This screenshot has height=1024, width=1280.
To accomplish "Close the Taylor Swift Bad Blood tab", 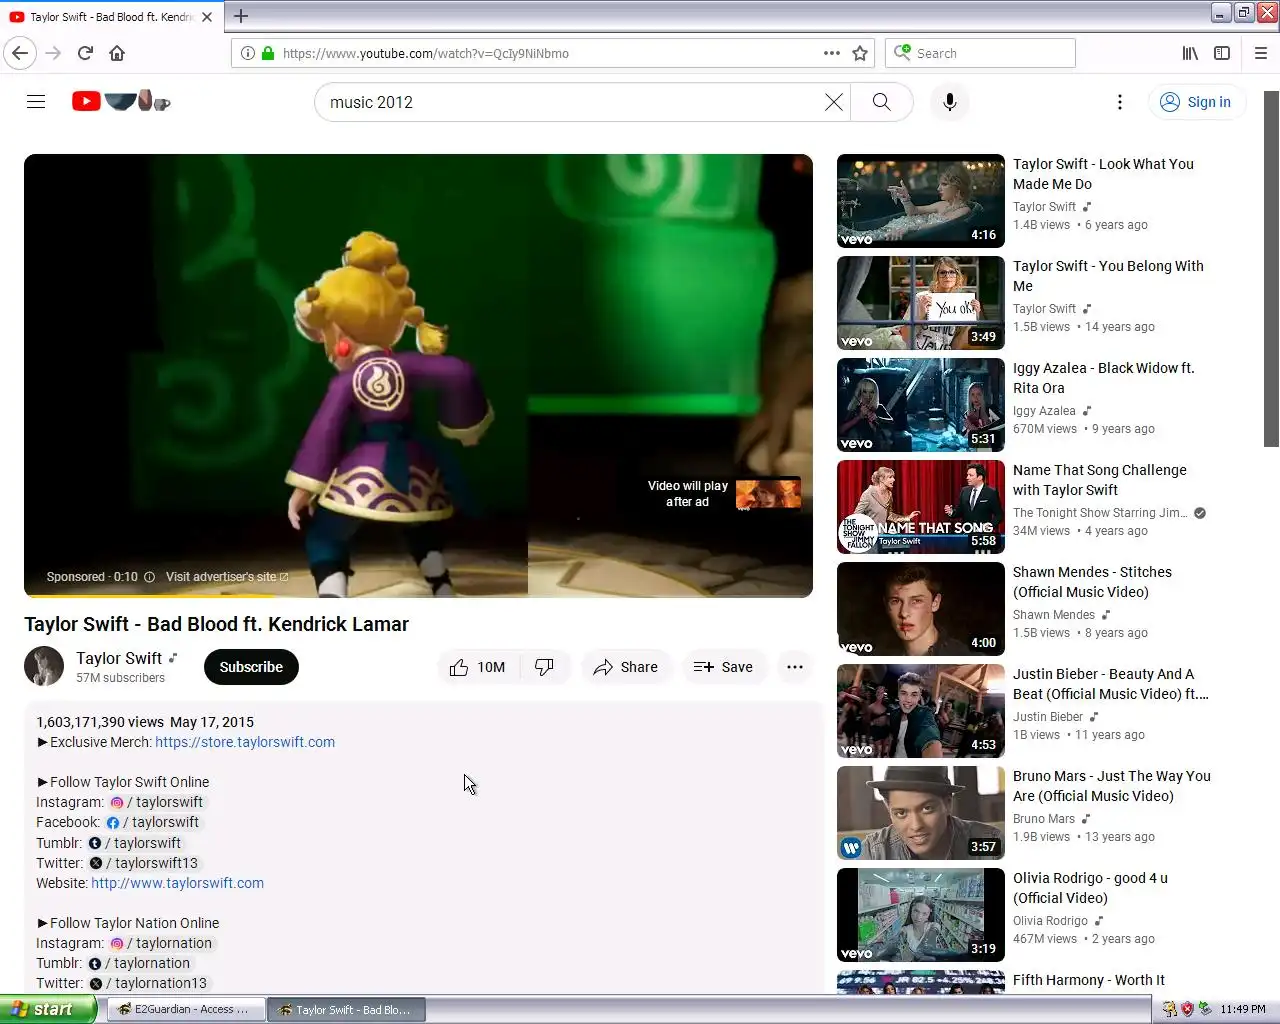I will (x=207, y=17).
